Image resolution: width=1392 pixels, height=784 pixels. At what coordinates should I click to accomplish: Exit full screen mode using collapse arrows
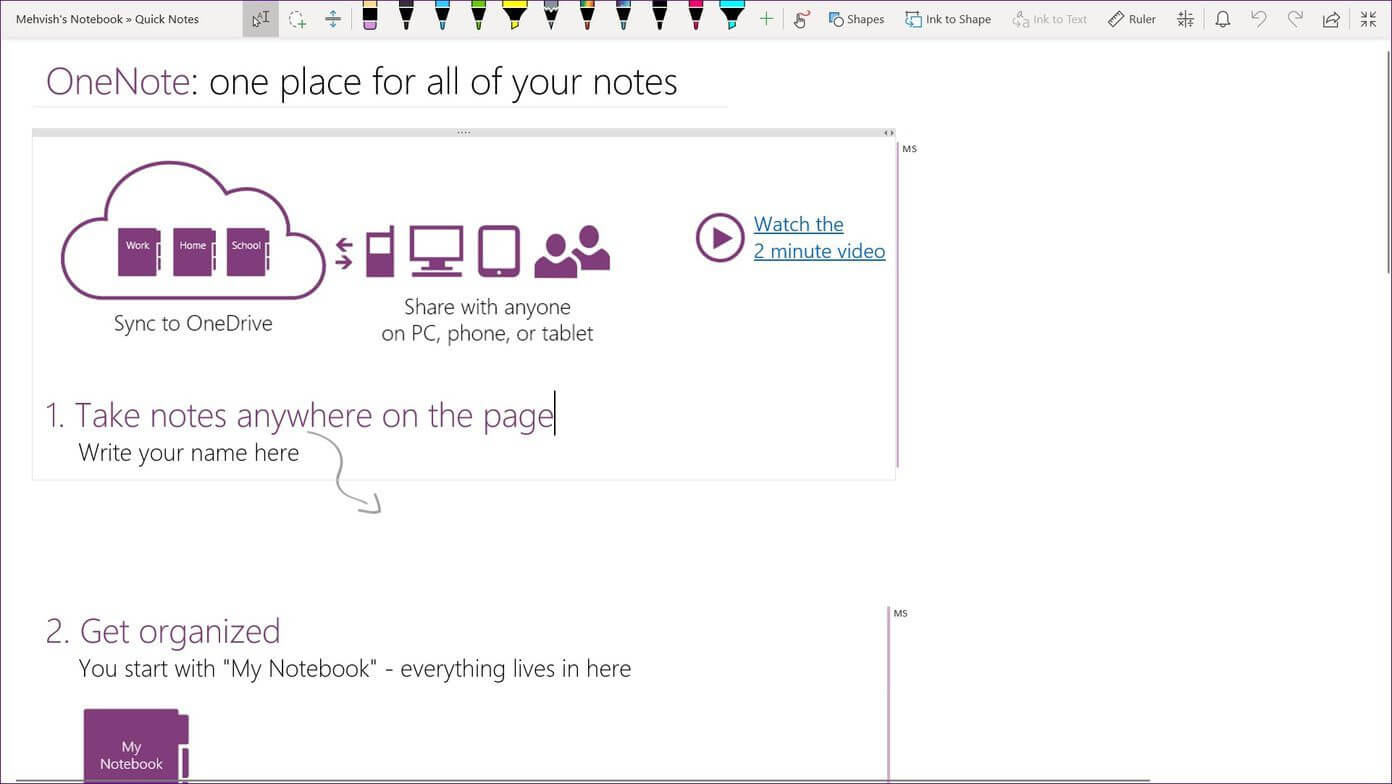click(1368, 19)
